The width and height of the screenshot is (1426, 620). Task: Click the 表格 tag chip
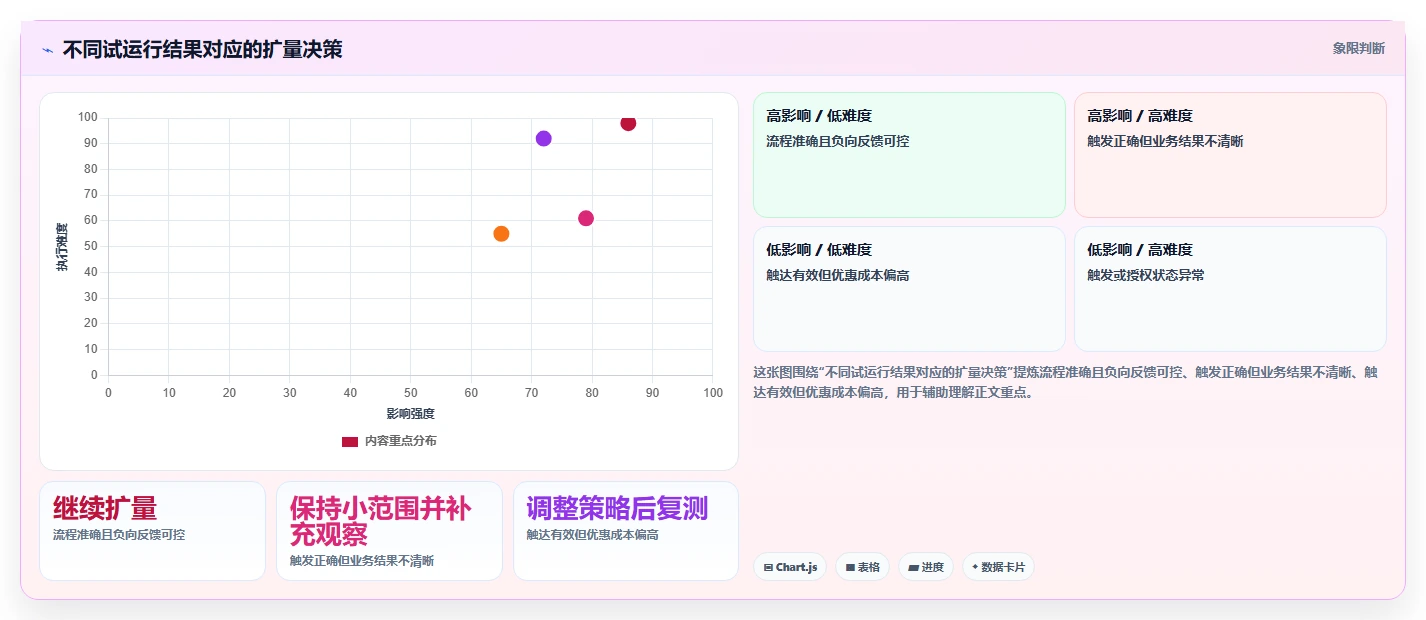tap(862, 567)
